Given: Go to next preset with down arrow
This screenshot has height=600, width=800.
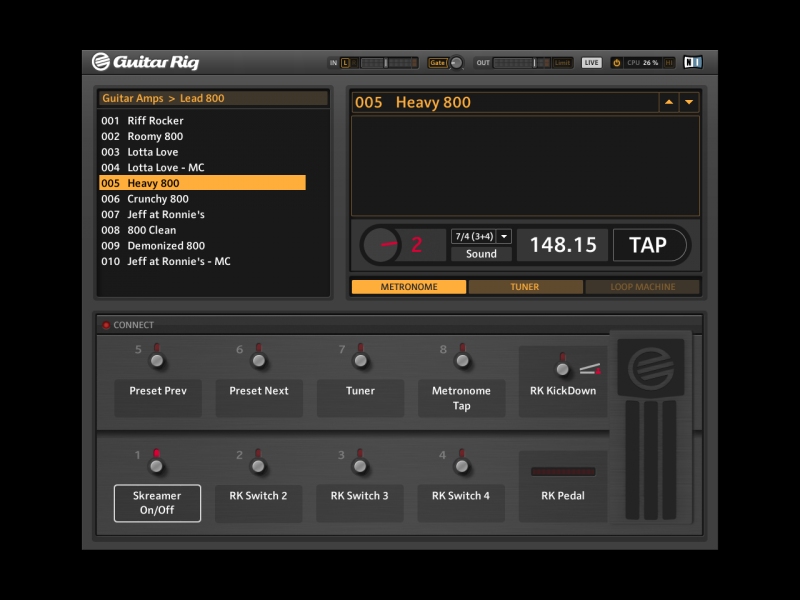Looking at the screenshot, I should 688,102.
